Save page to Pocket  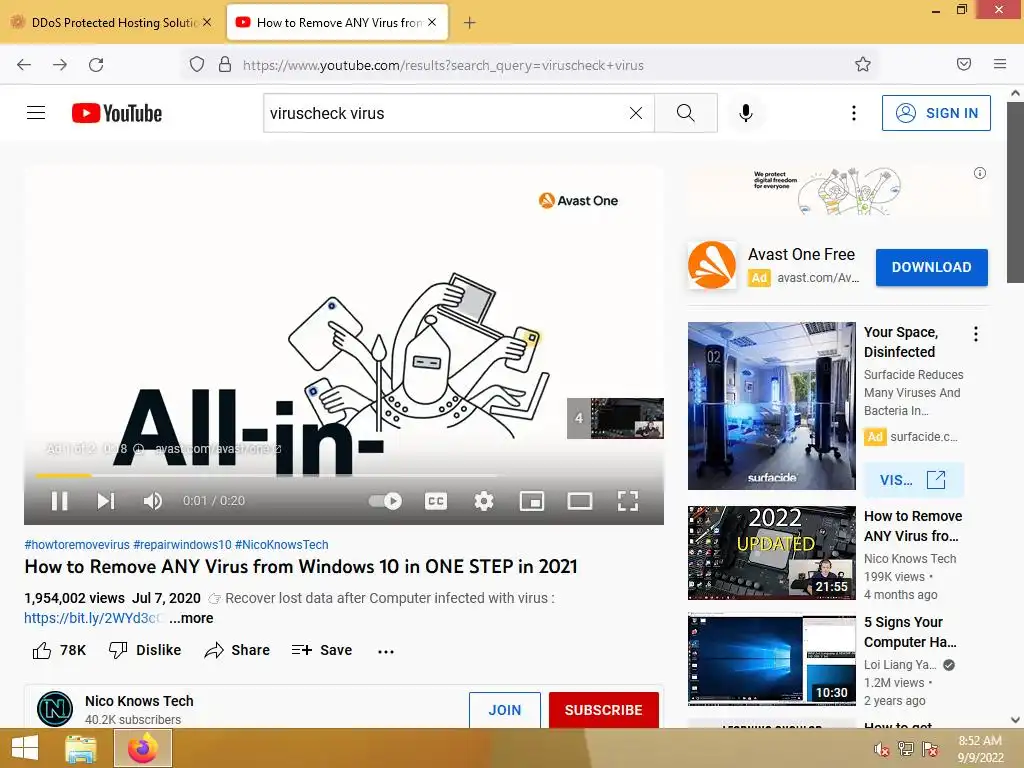pyautogui.click(x=964, y=64)
